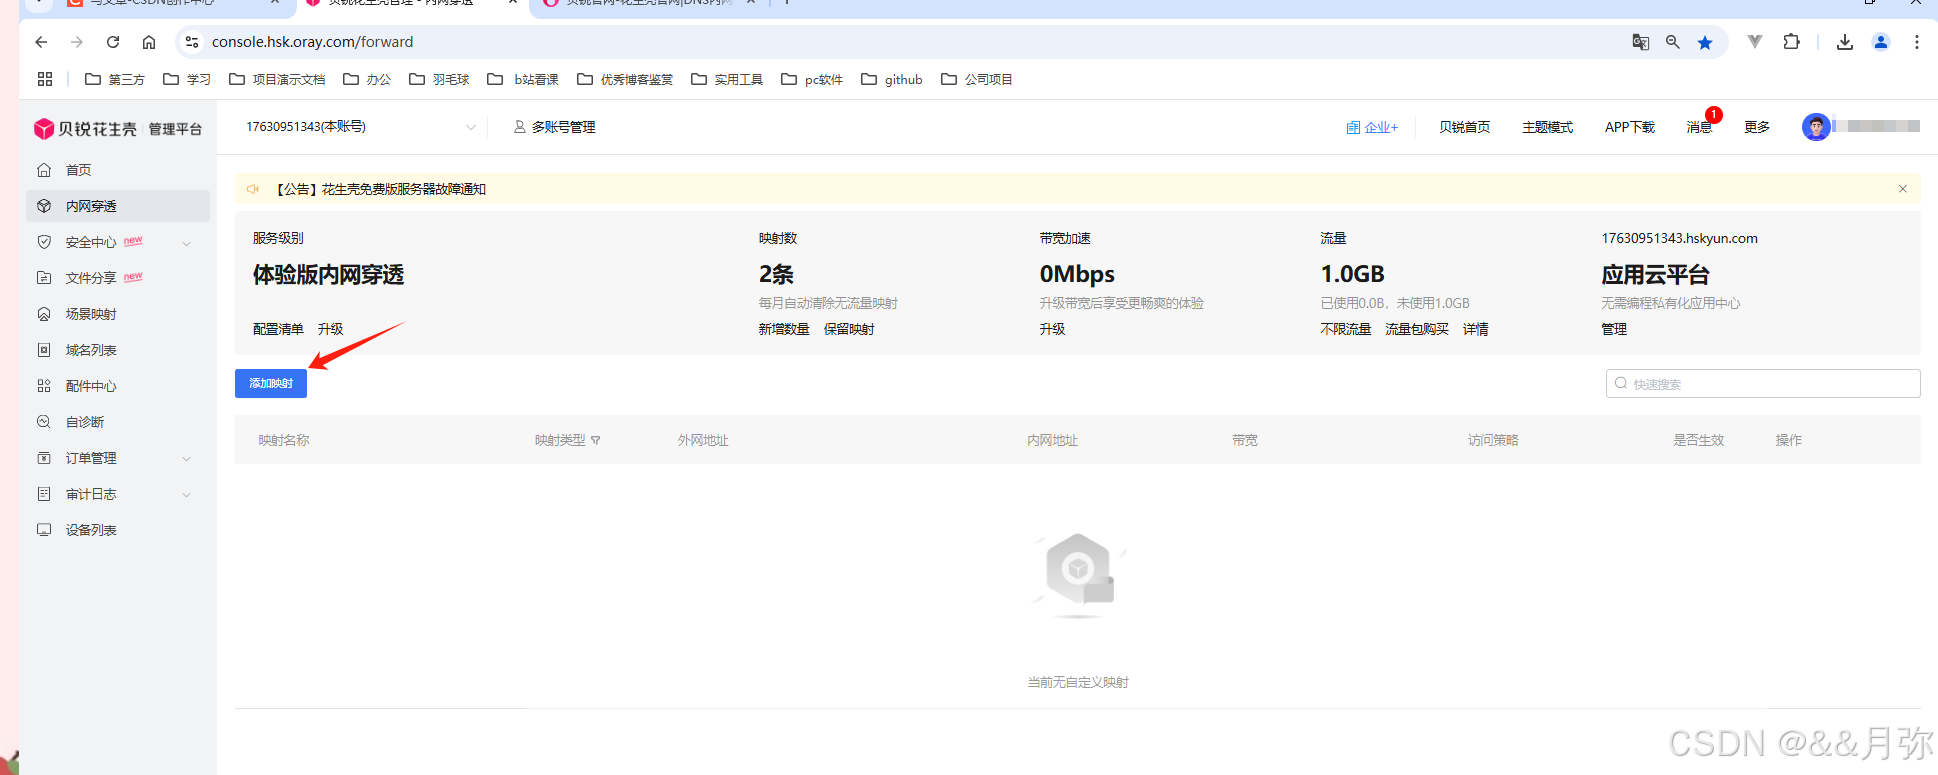The height and width of the screenshot is (775, 1938).
Task: Close the yellow announcement banner
Action: (x=1902, y=189)
